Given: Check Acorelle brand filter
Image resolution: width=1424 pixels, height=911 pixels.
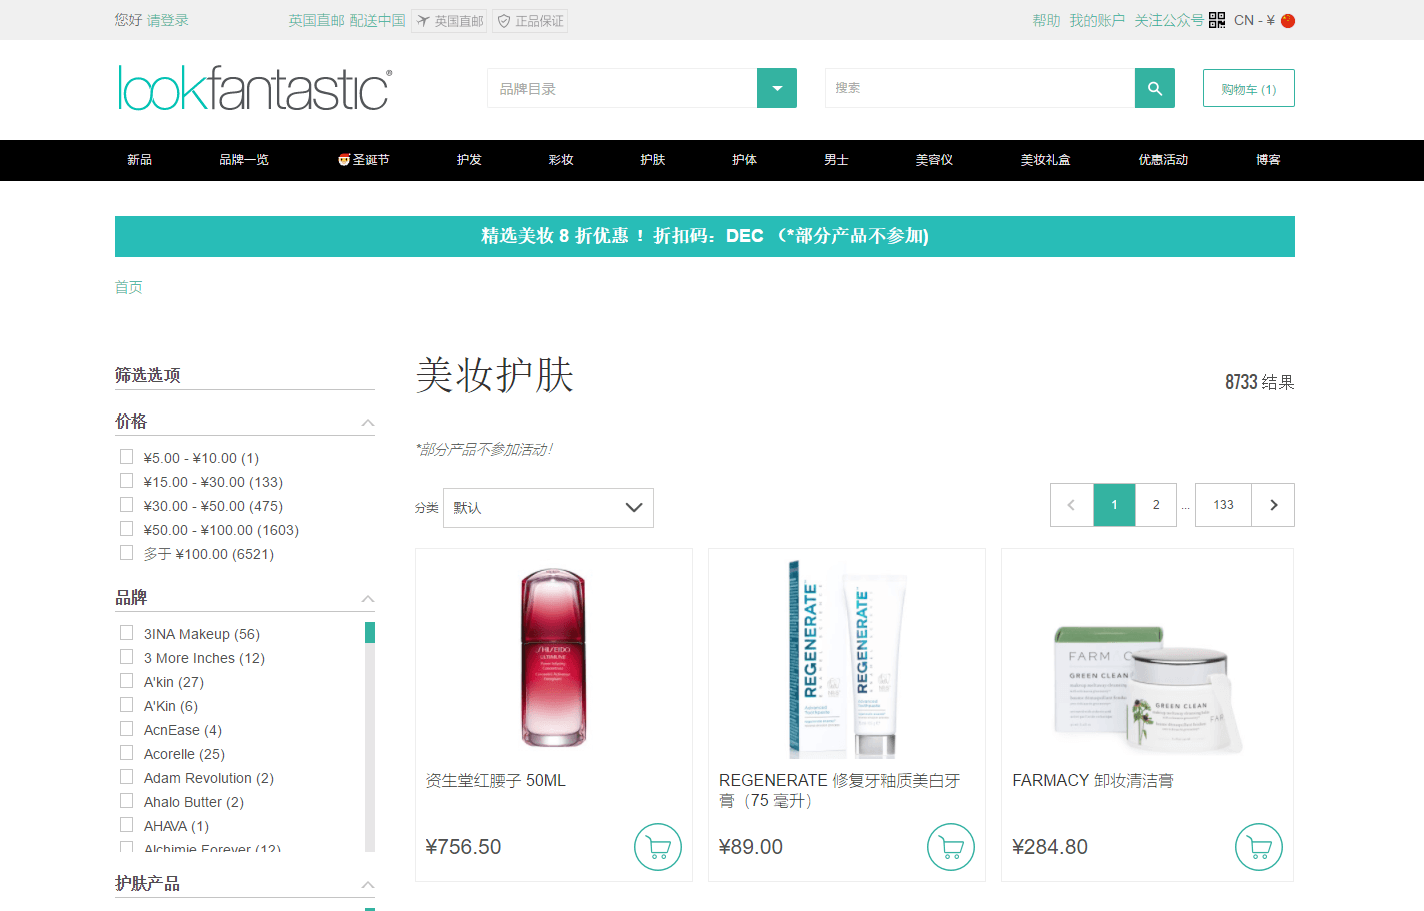Looking at the screenshot, I should (x=126, y=752).
